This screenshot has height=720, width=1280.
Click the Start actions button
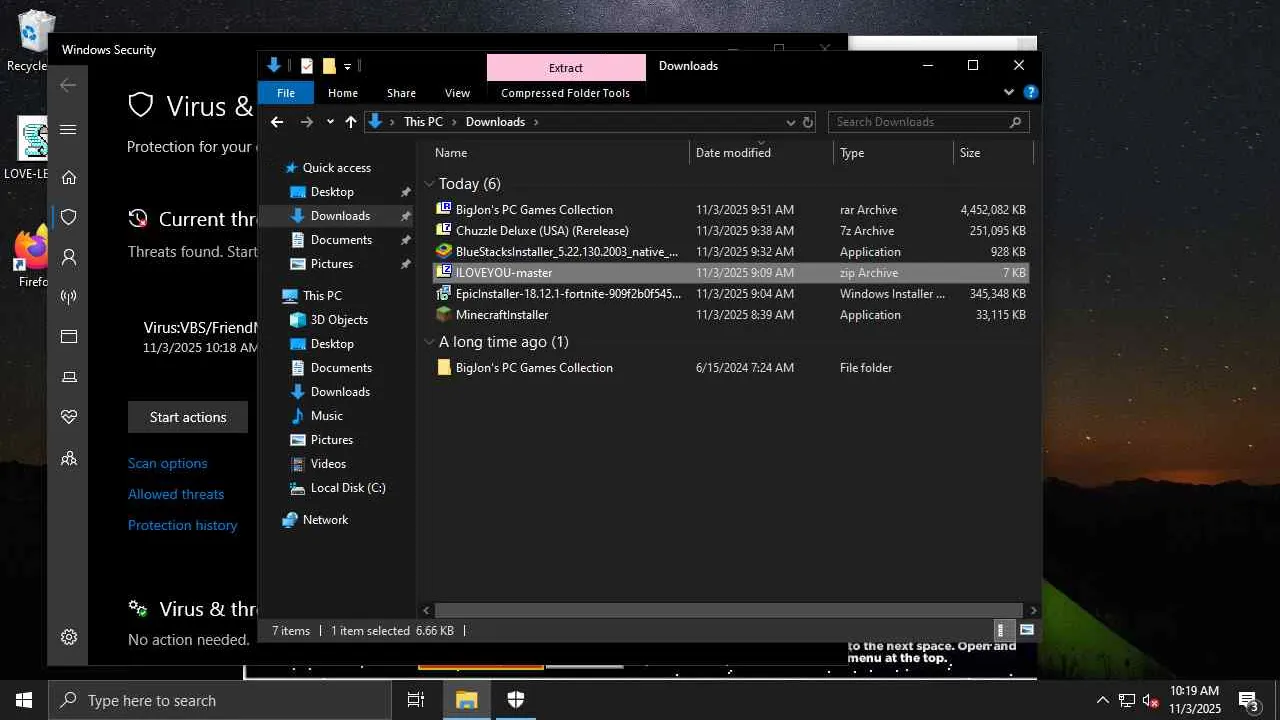click(188, 417)
